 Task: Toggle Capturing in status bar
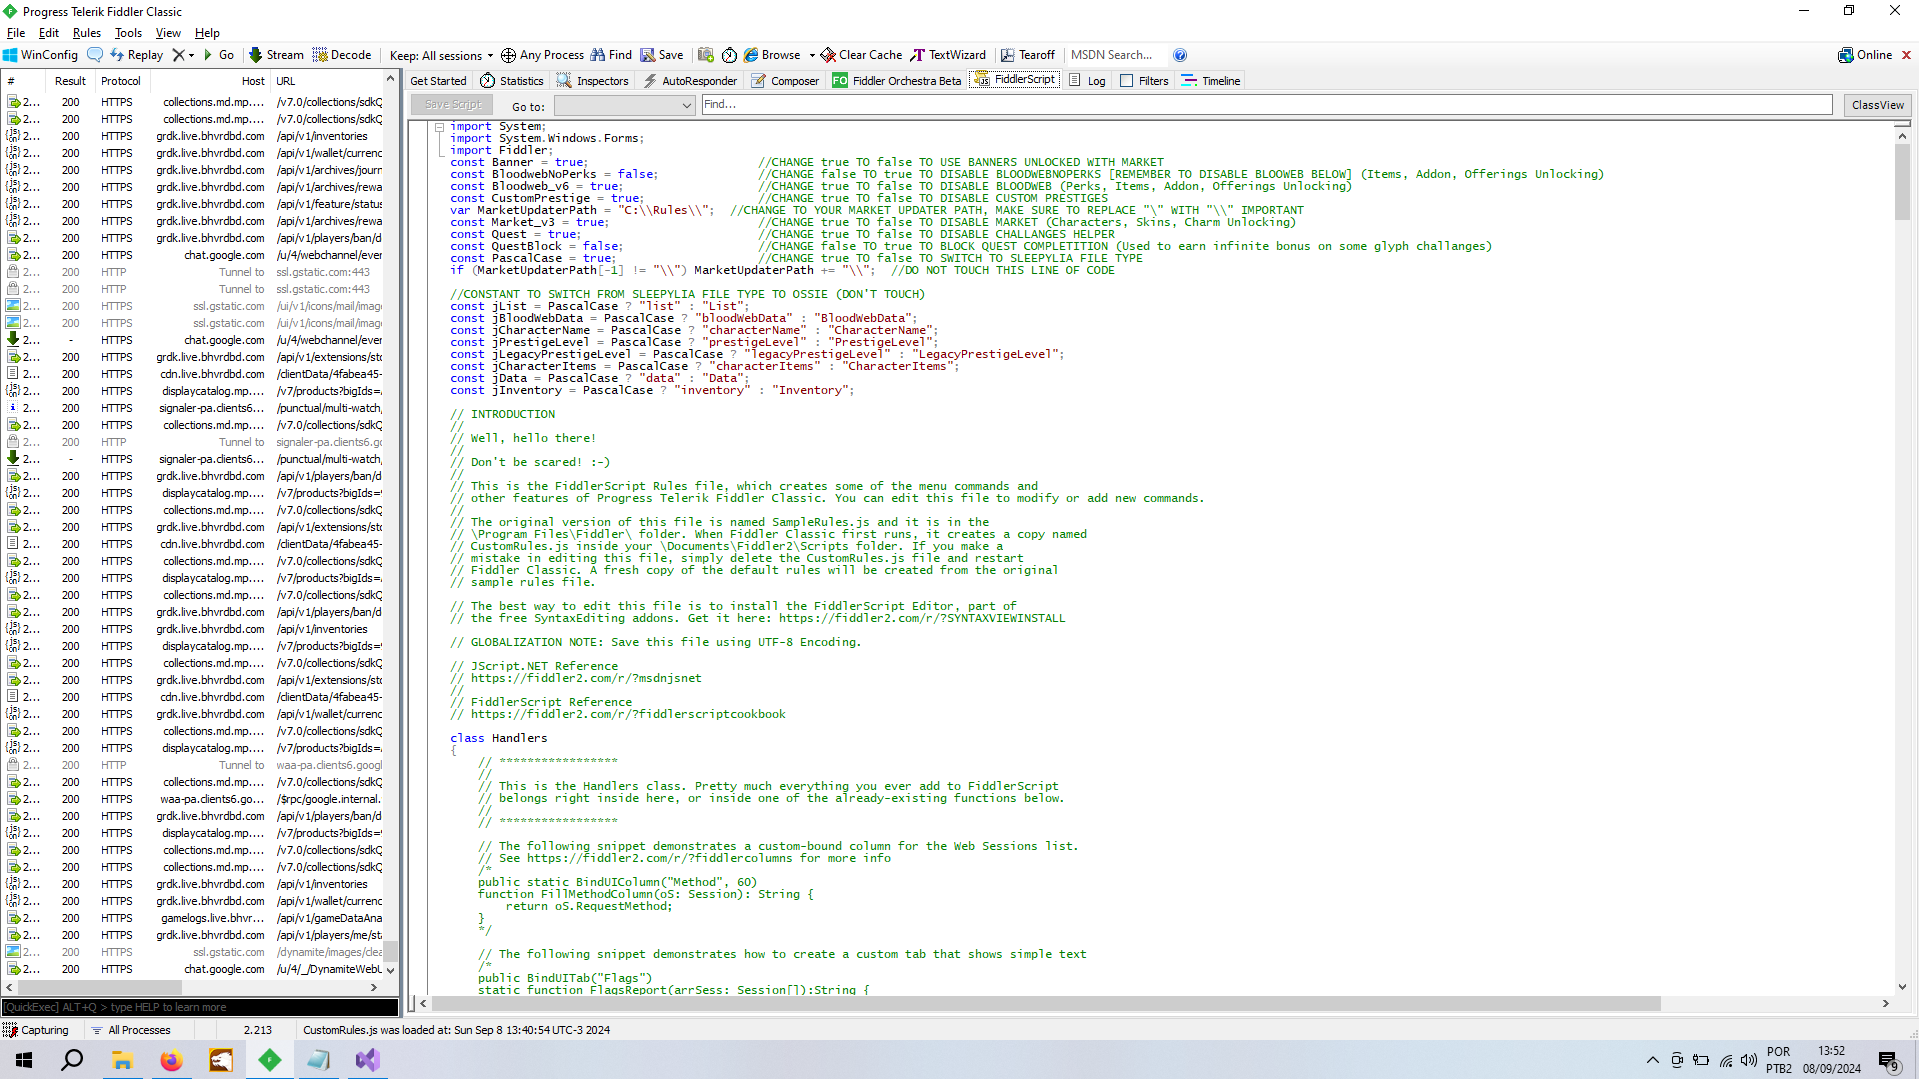36,1030
